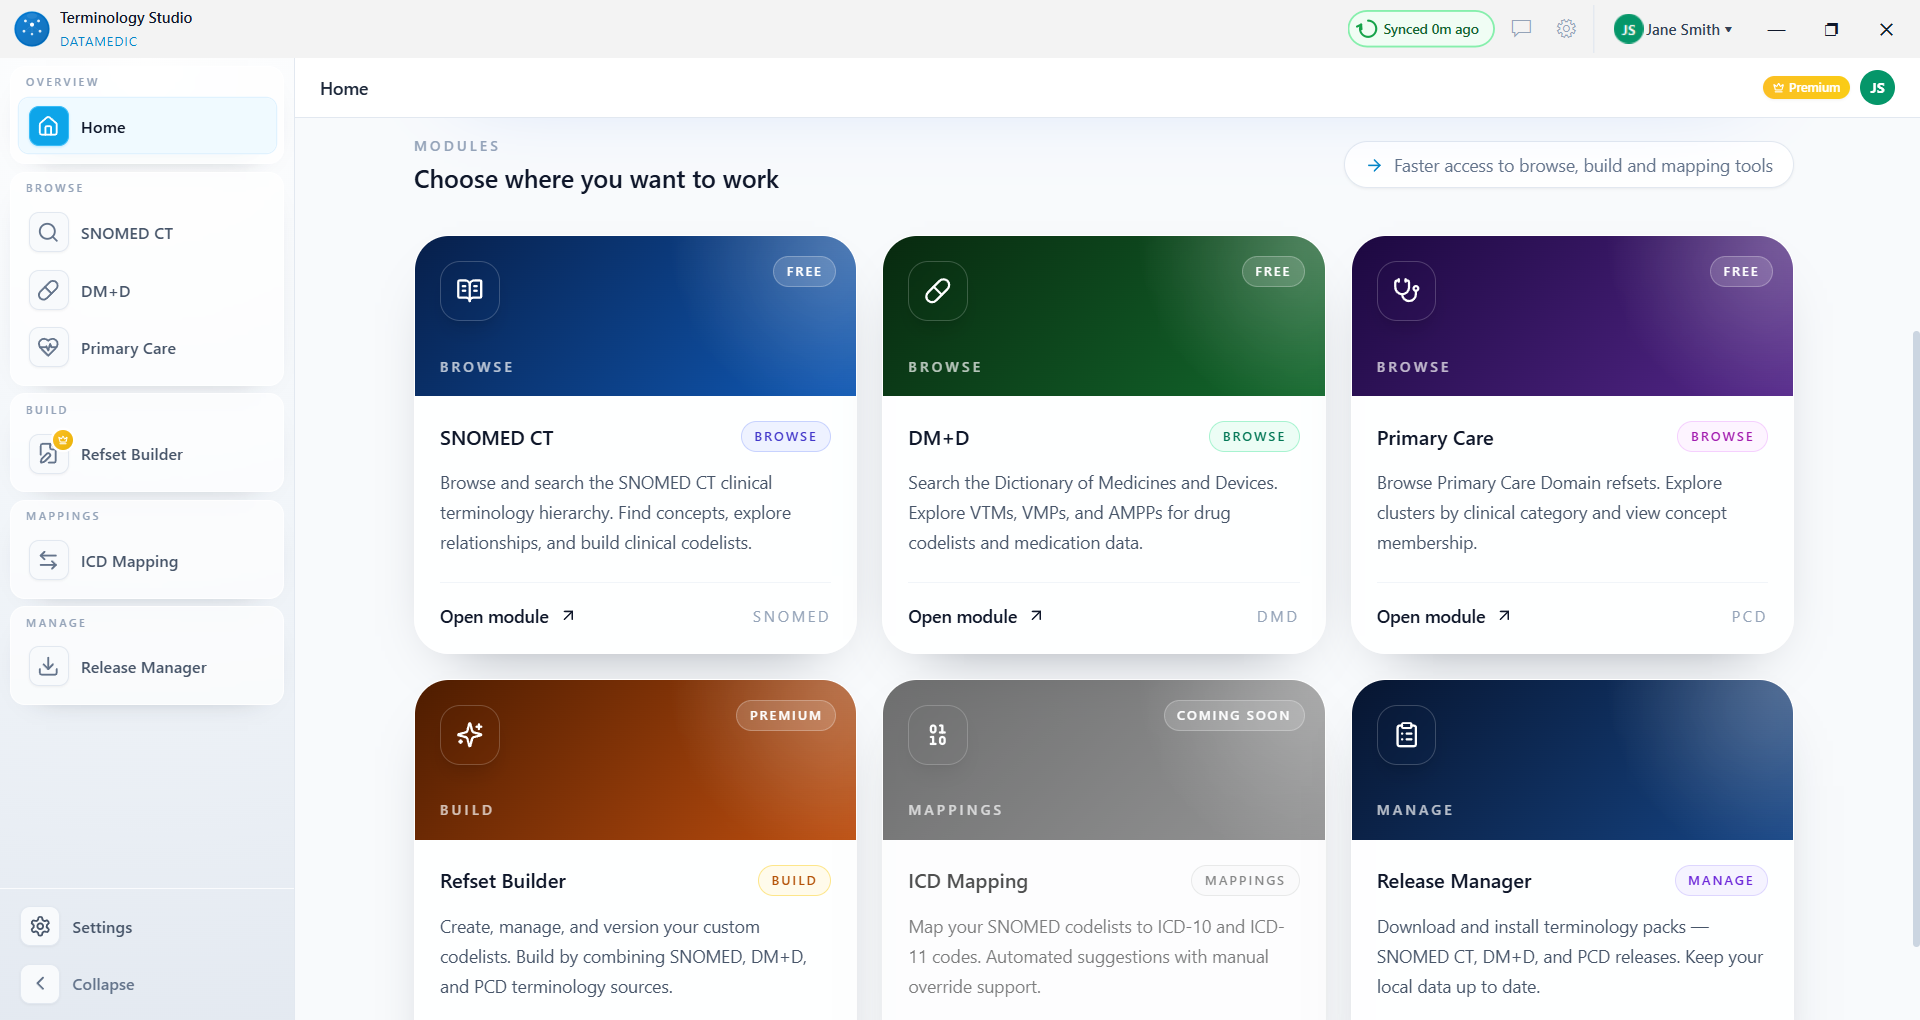The width and height of the screenshot is (1920, 1020).
Task: Open Release Manager from the sidebar
Action: coord(147,667)
